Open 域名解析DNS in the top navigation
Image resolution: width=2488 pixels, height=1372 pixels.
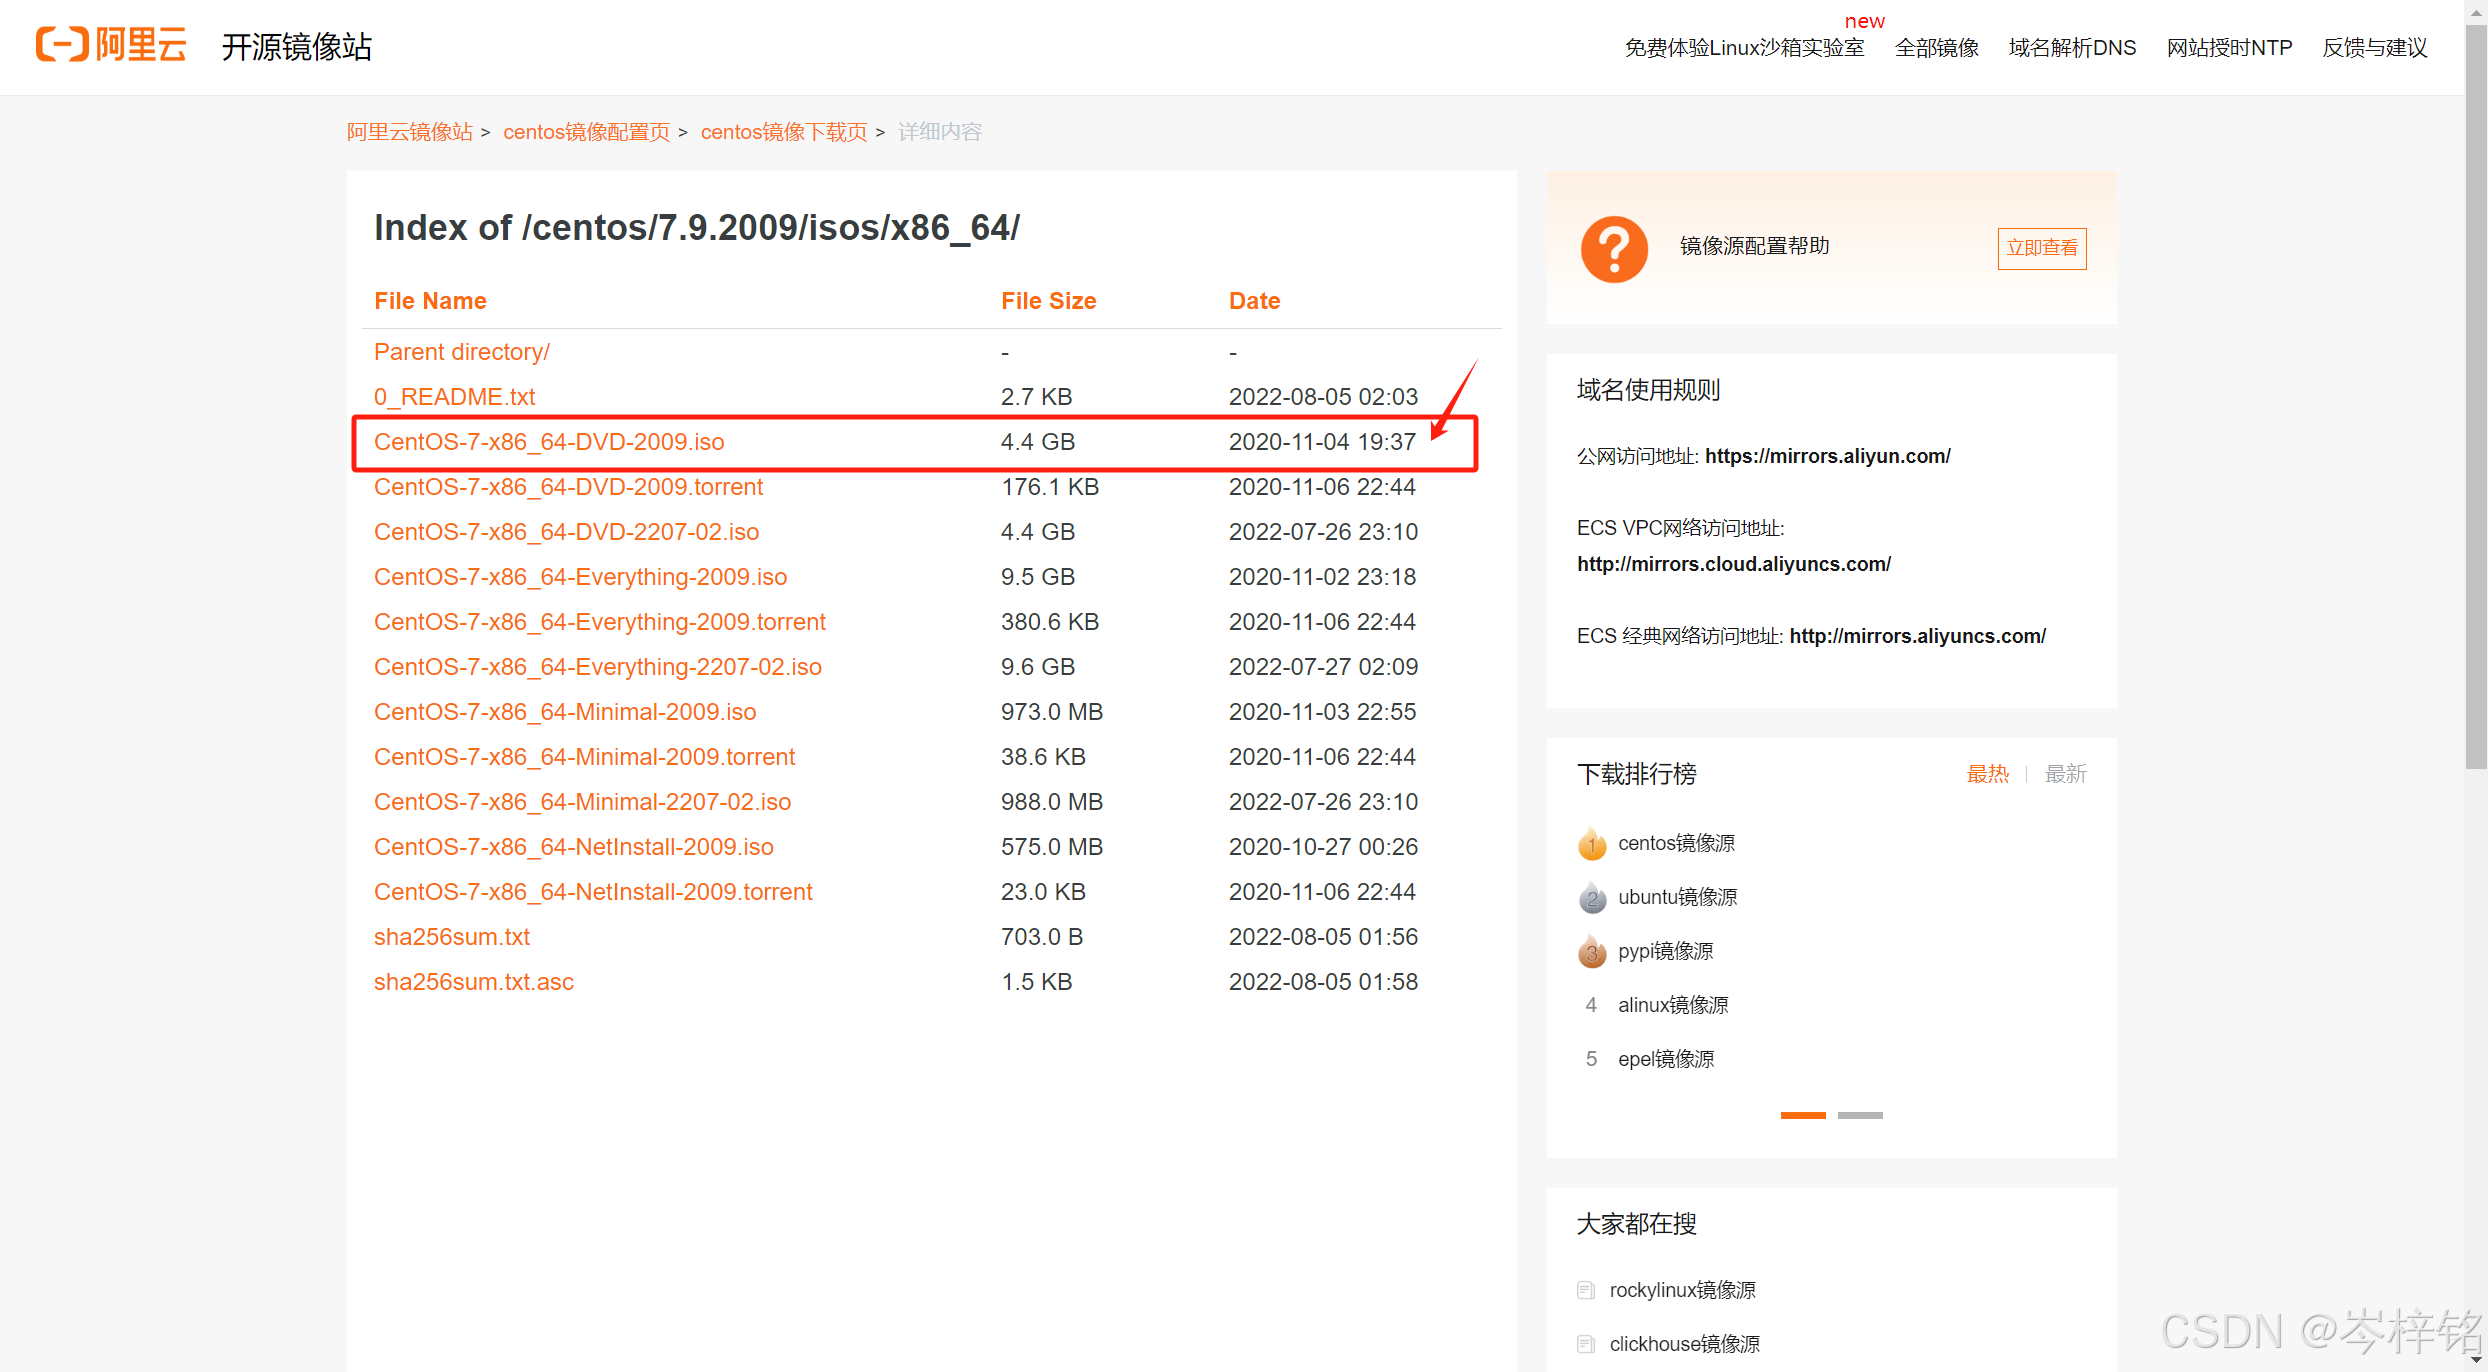pos(2072,48)
